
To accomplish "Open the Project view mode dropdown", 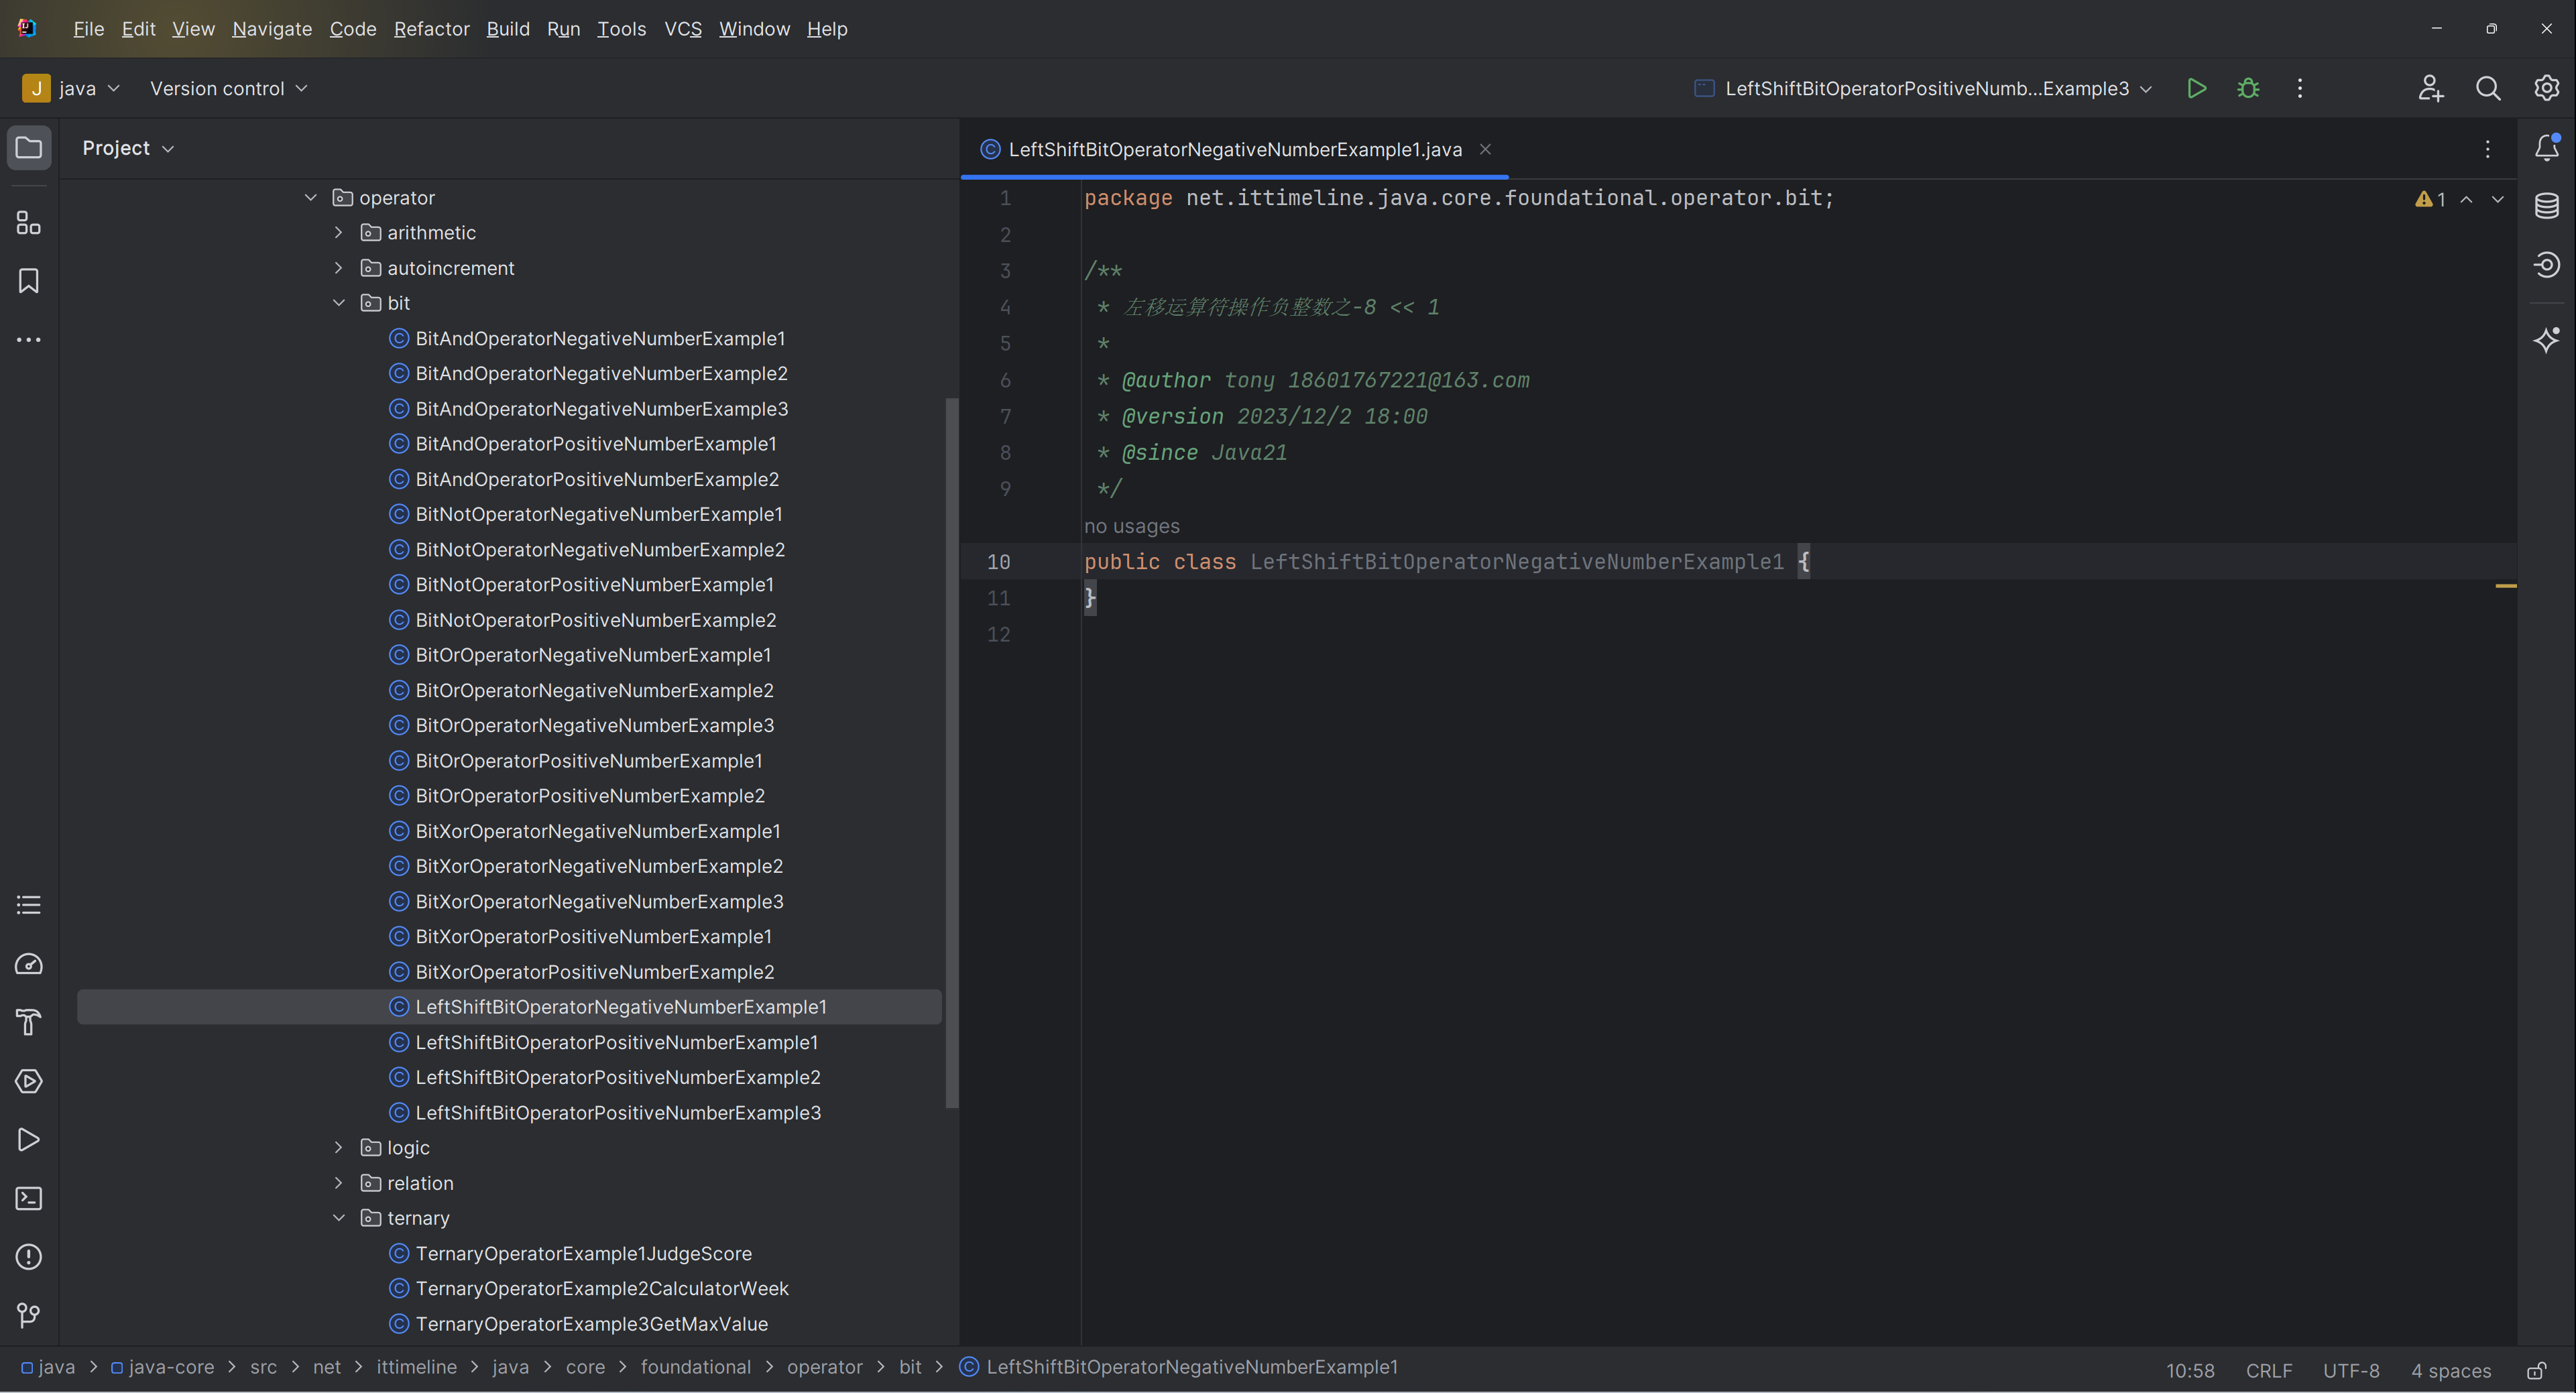I will click(128, 148).
